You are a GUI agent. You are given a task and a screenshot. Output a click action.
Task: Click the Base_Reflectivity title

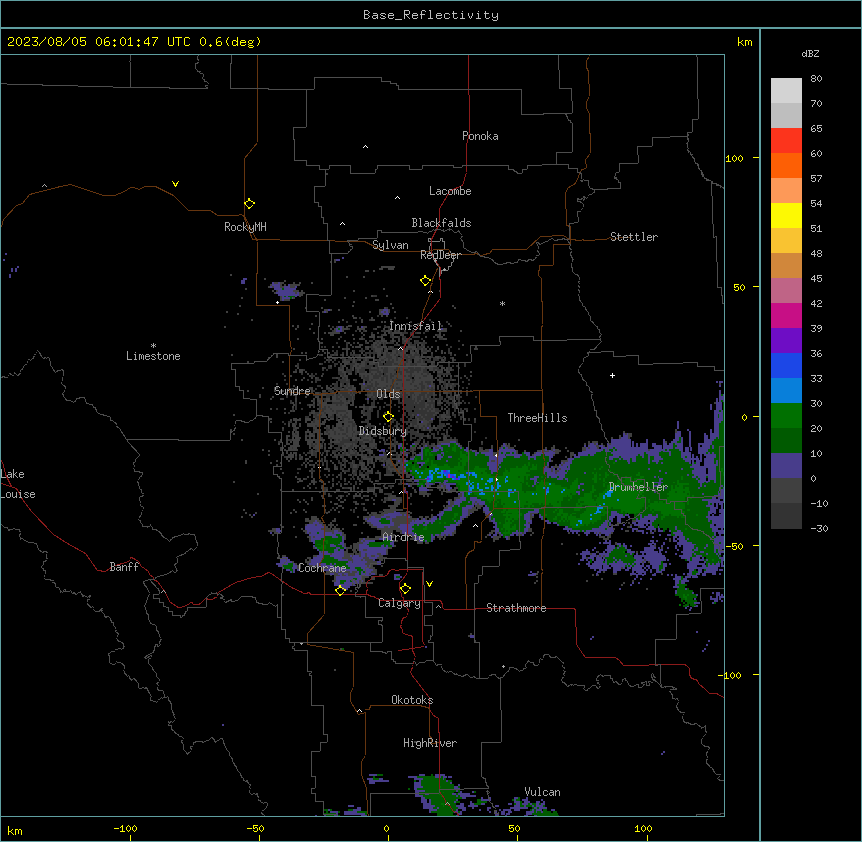tap(431, 15)
